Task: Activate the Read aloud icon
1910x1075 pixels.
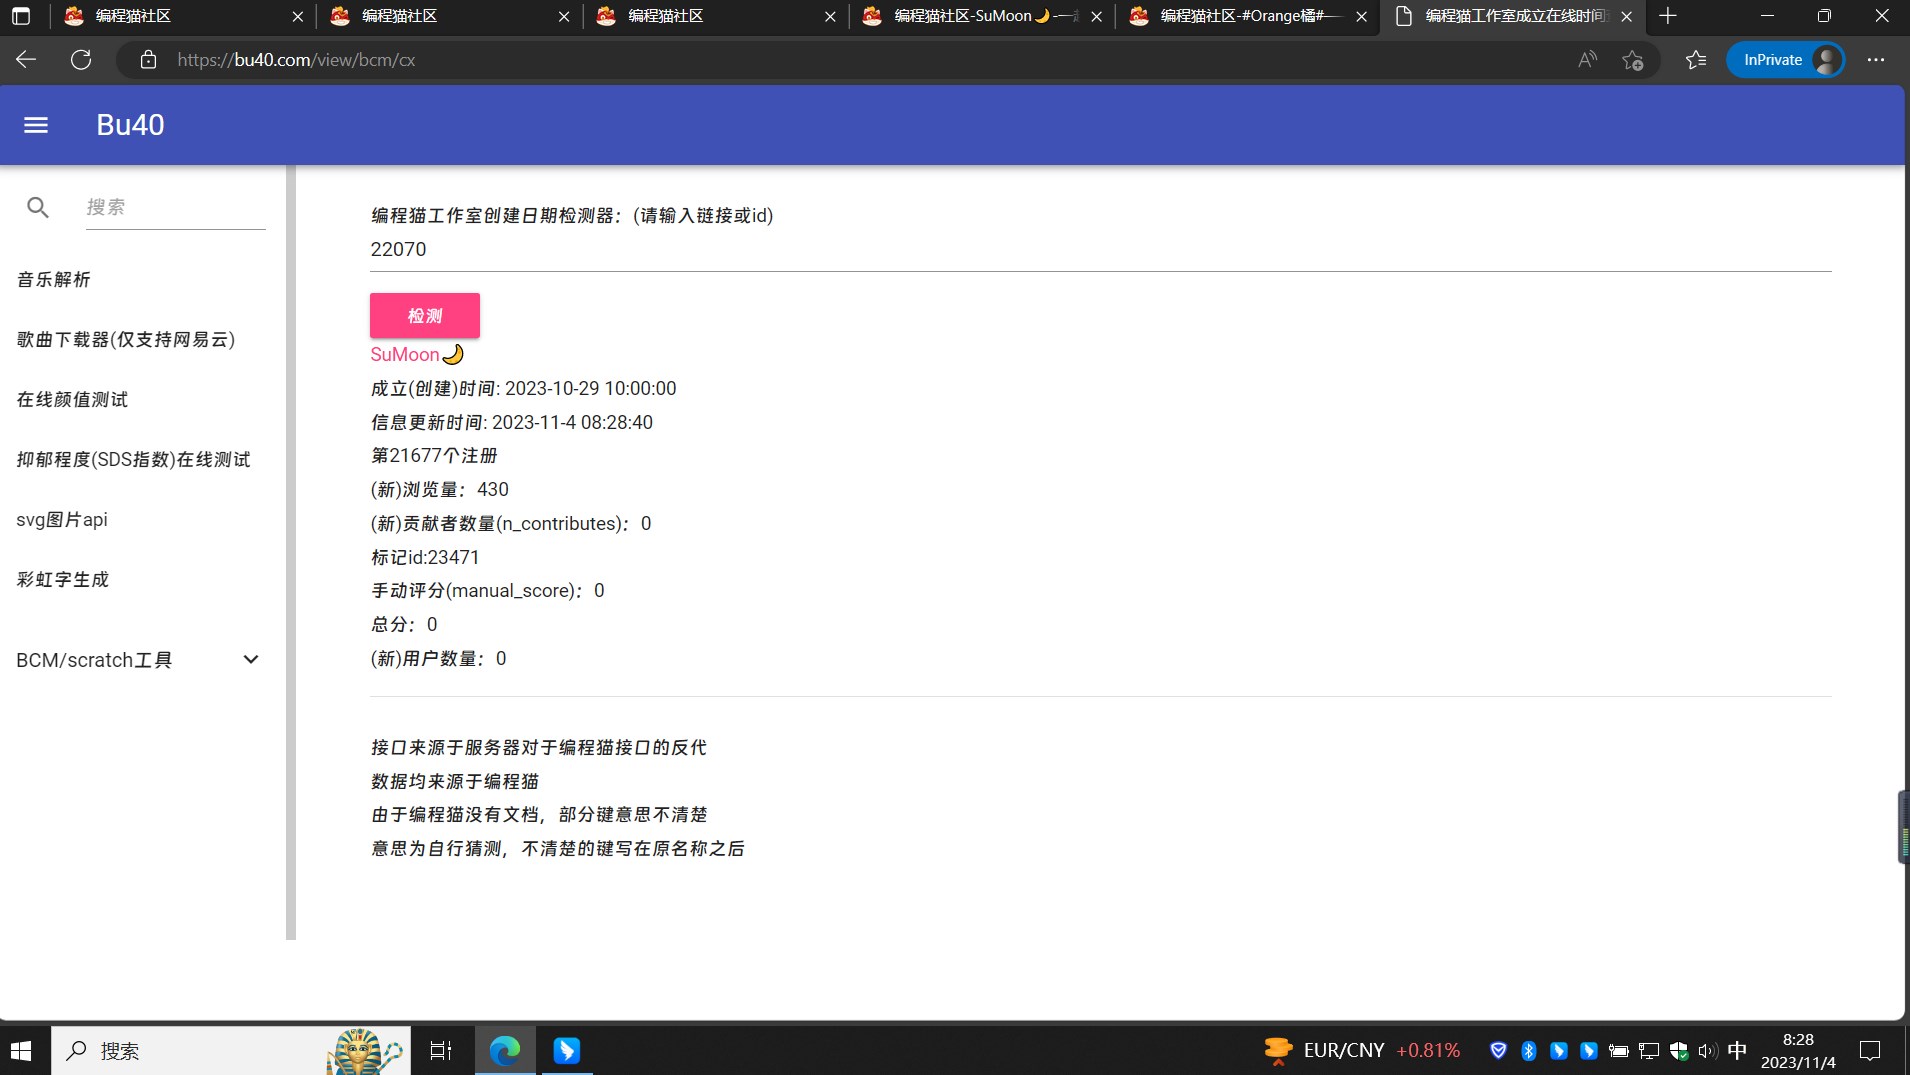Action: click(1587, 60)
